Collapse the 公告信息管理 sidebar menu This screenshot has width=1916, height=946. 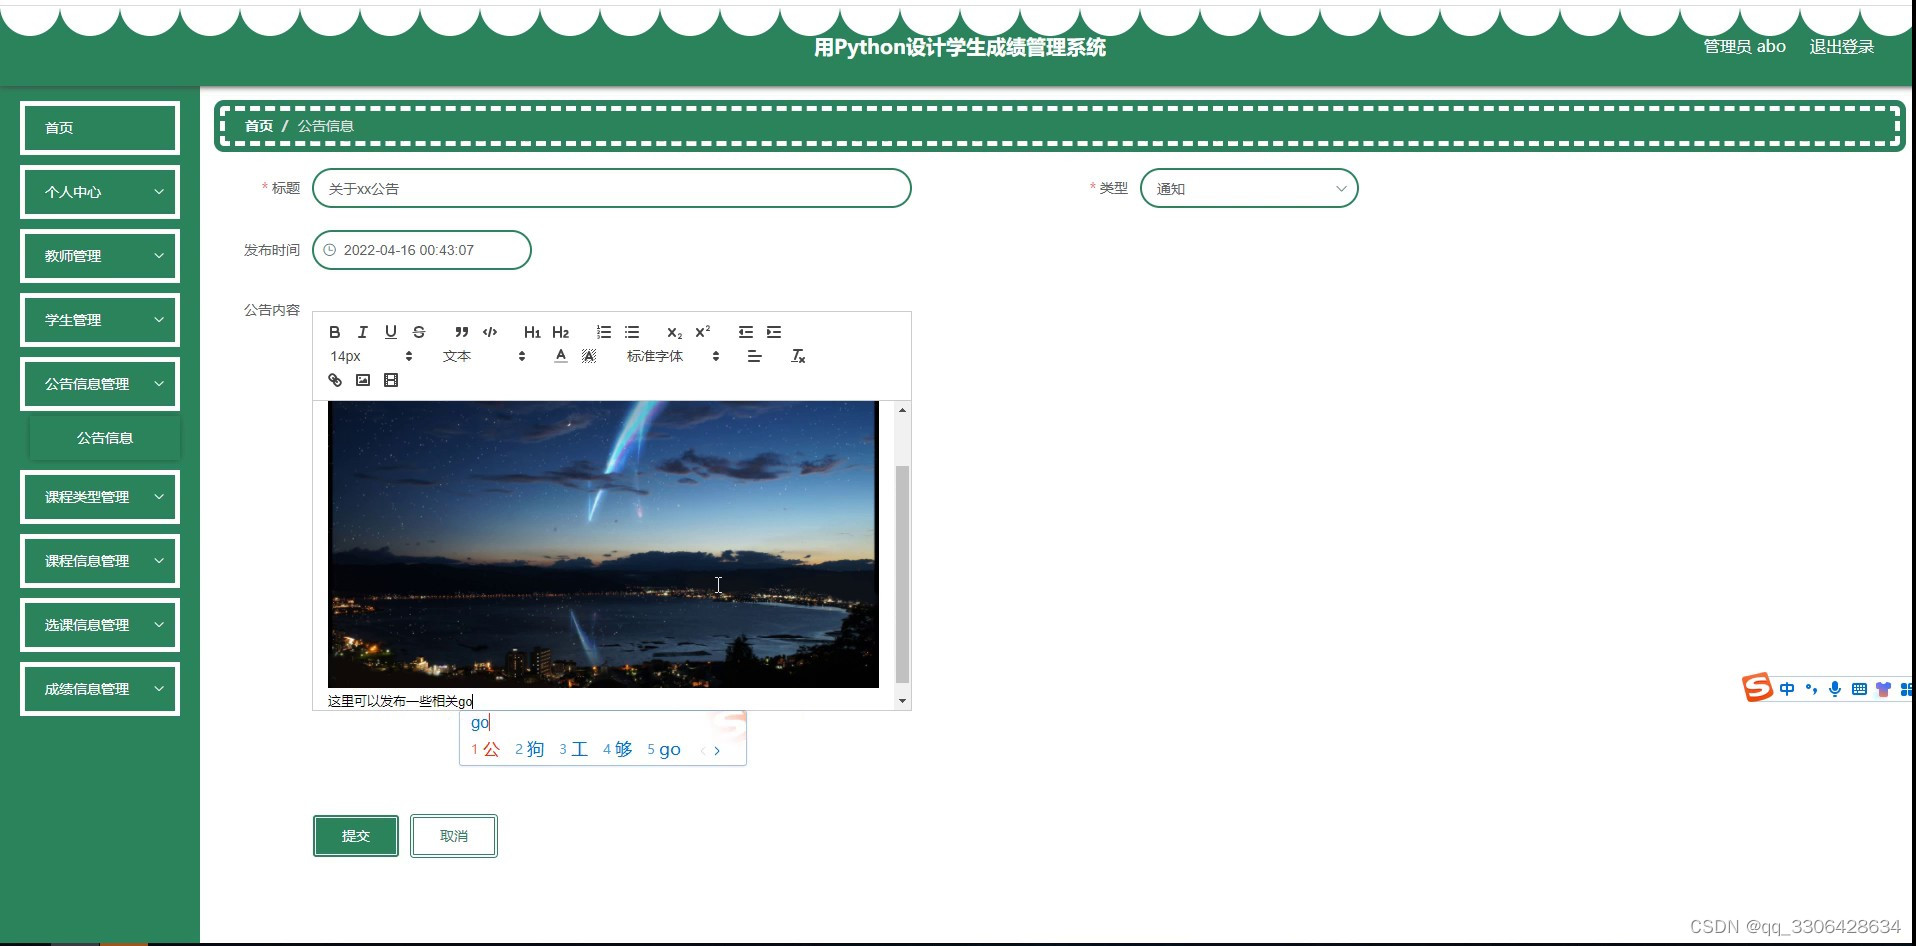coord(100,384)
